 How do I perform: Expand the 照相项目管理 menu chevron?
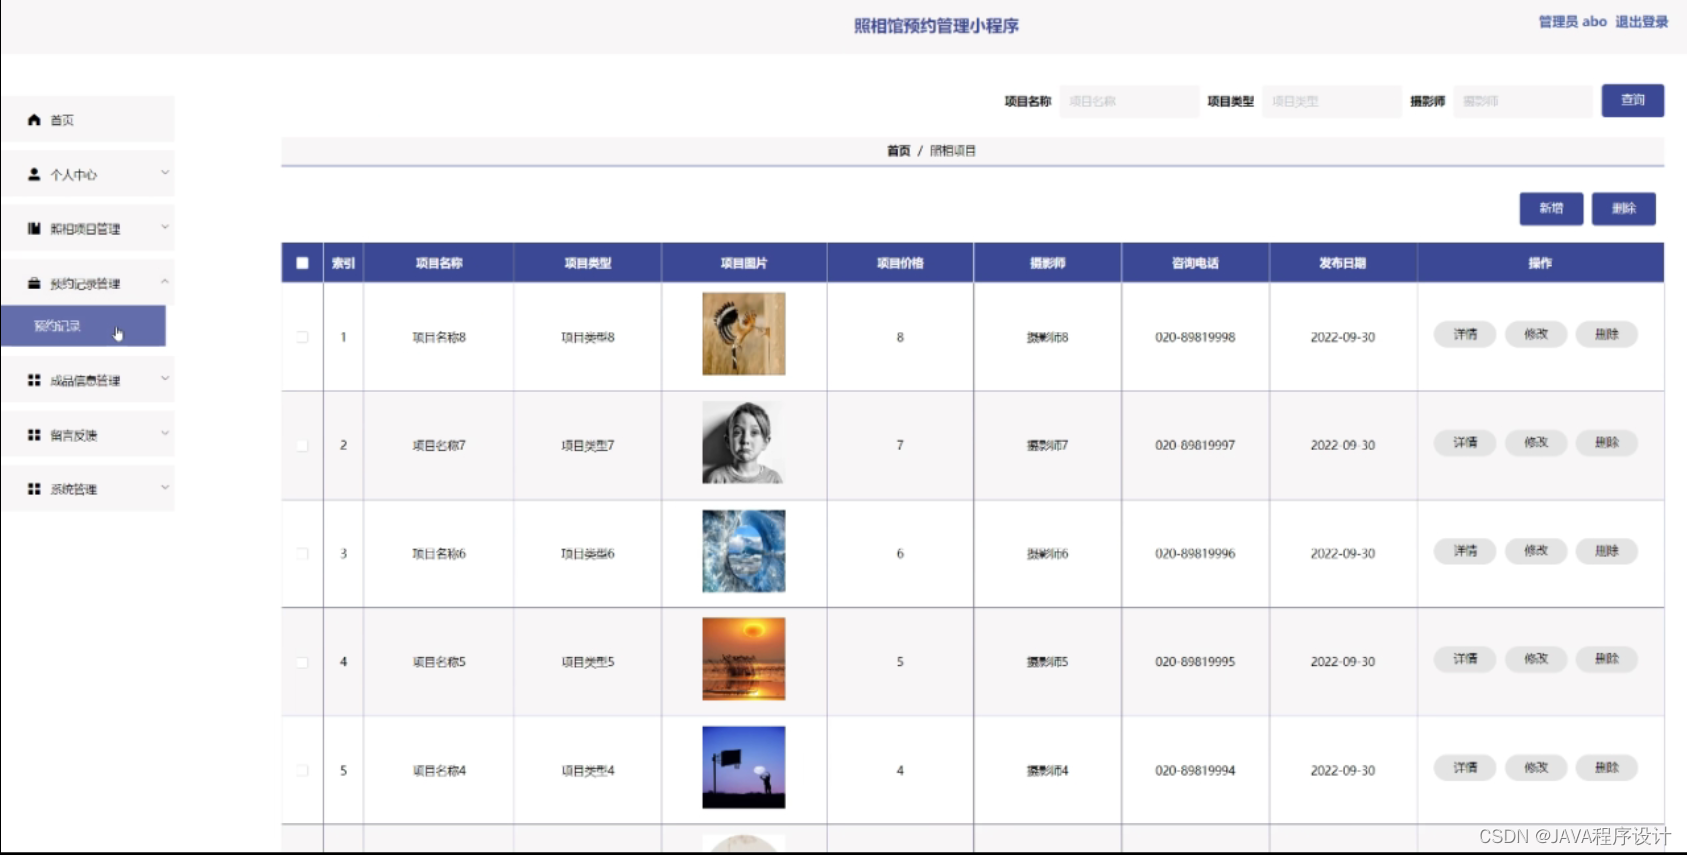(x=165, y=227)
